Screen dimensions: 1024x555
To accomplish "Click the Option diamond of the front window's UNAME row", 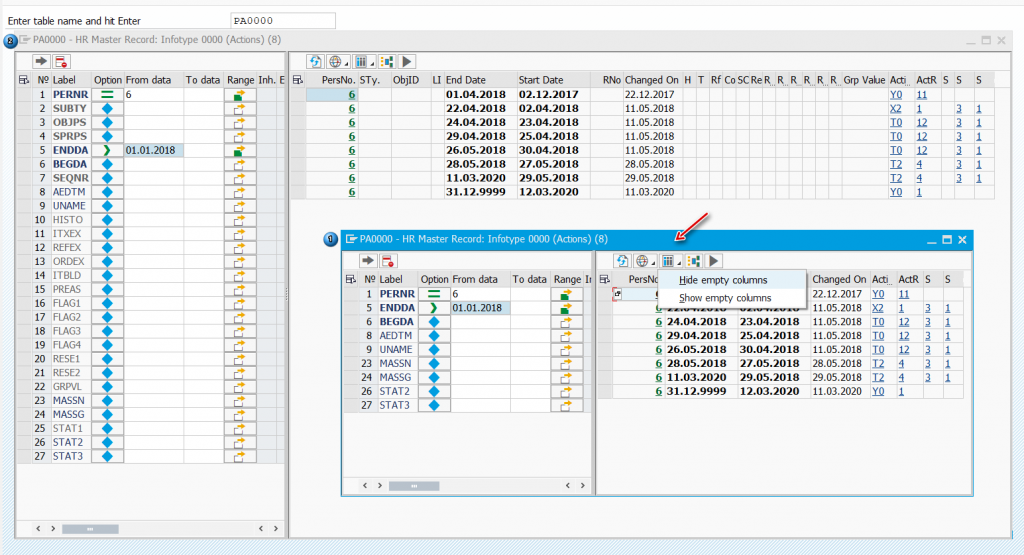I will (434, 349).
